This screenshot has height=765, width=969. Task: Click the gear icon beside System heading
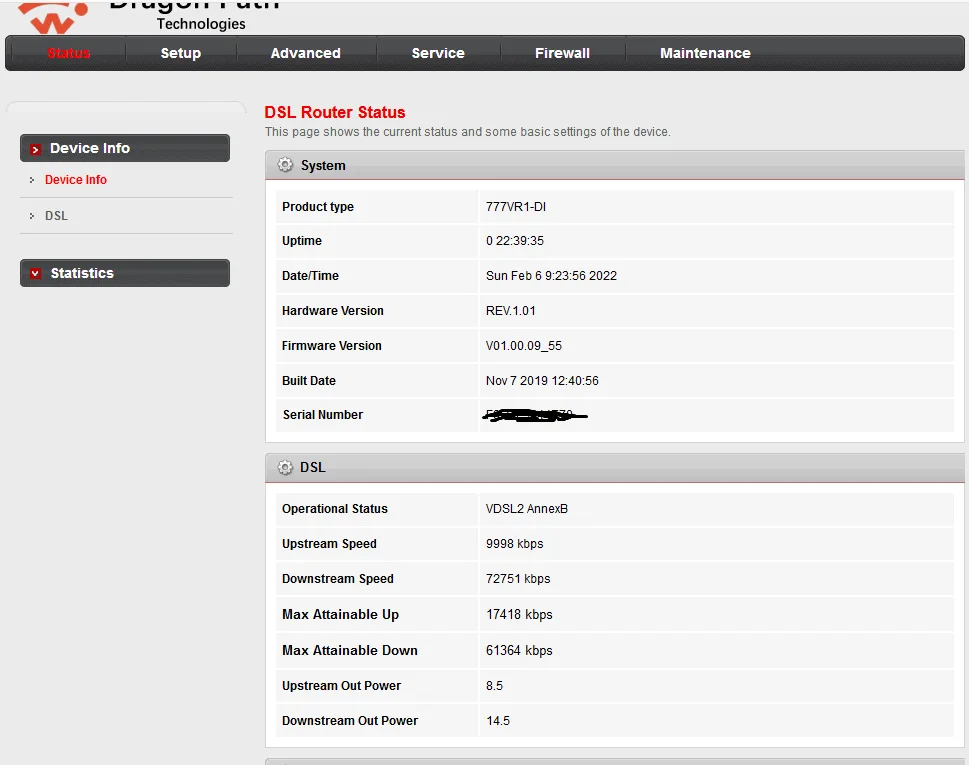[286, 165]
